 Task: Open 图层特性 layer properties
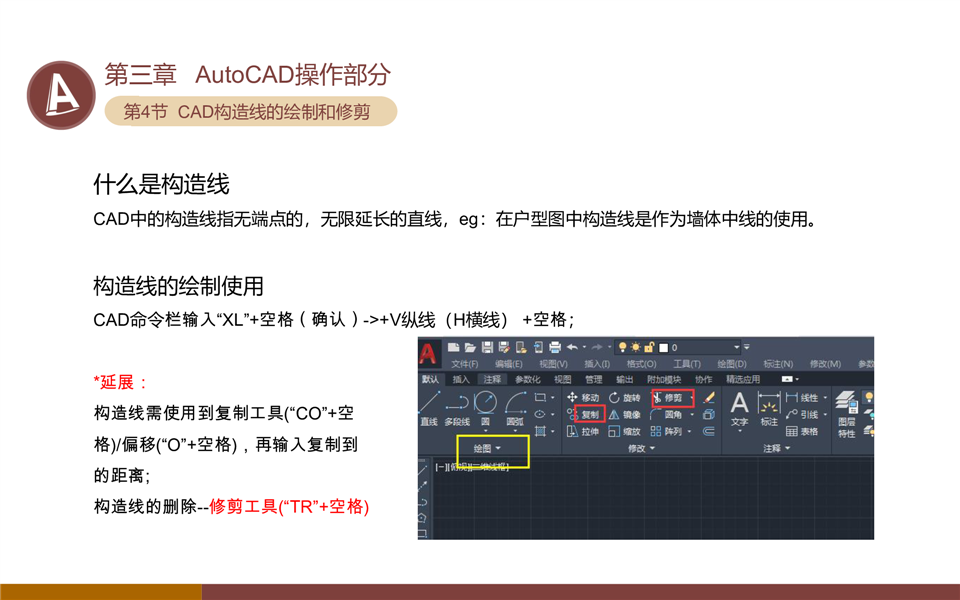coord(847,414)
